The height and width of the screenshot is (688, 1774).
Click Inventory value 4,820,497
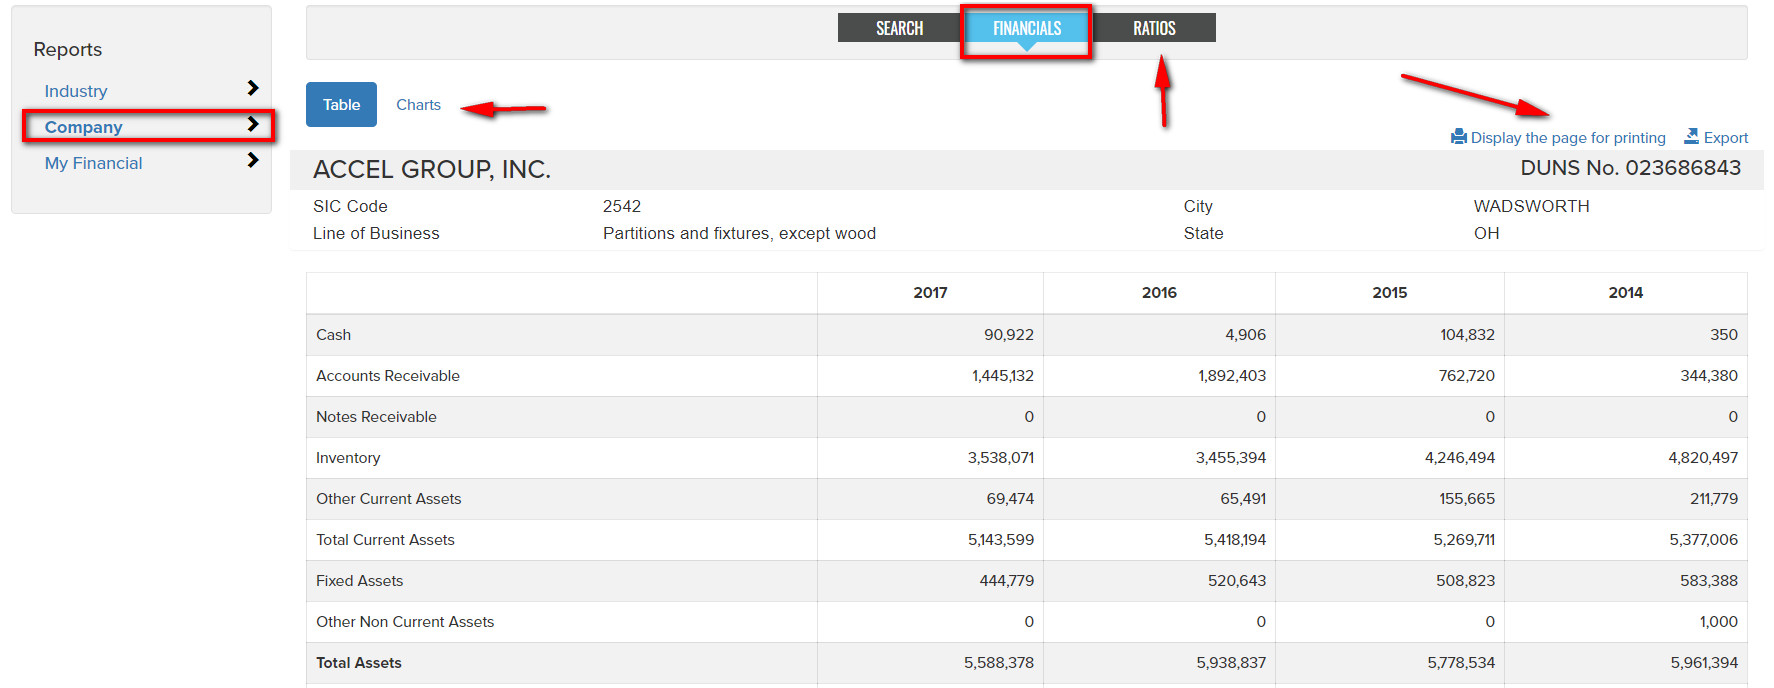[1703, 458]
